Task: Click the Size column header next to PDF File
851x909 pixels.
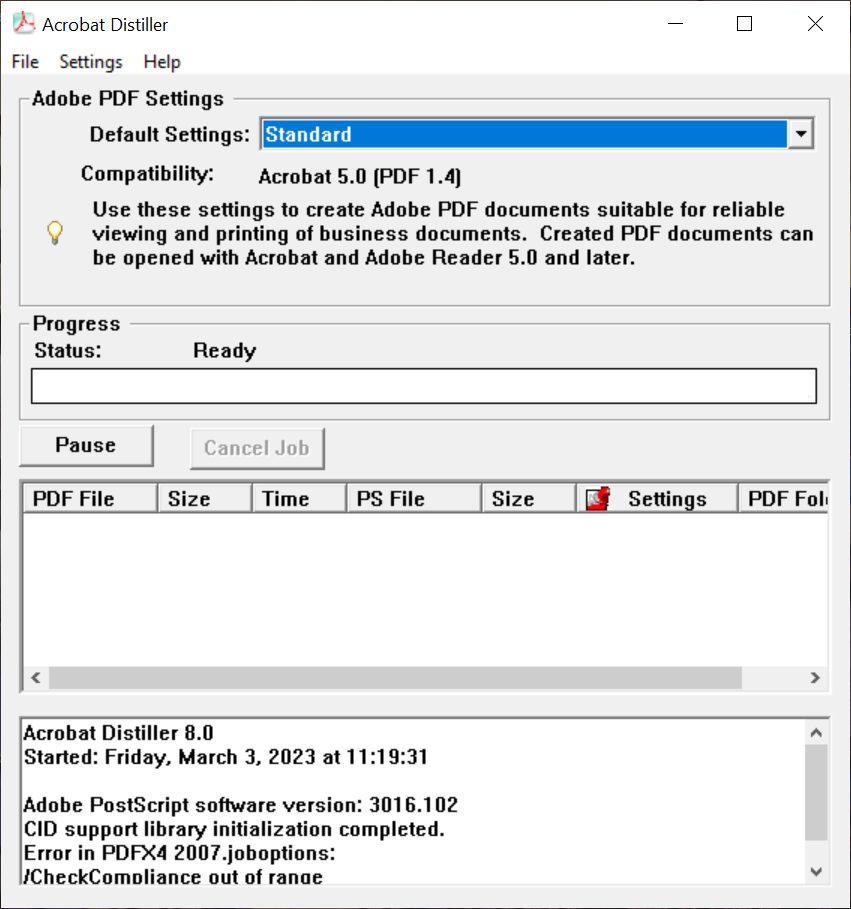Action: pyautogui.click(x=204, y=499)
